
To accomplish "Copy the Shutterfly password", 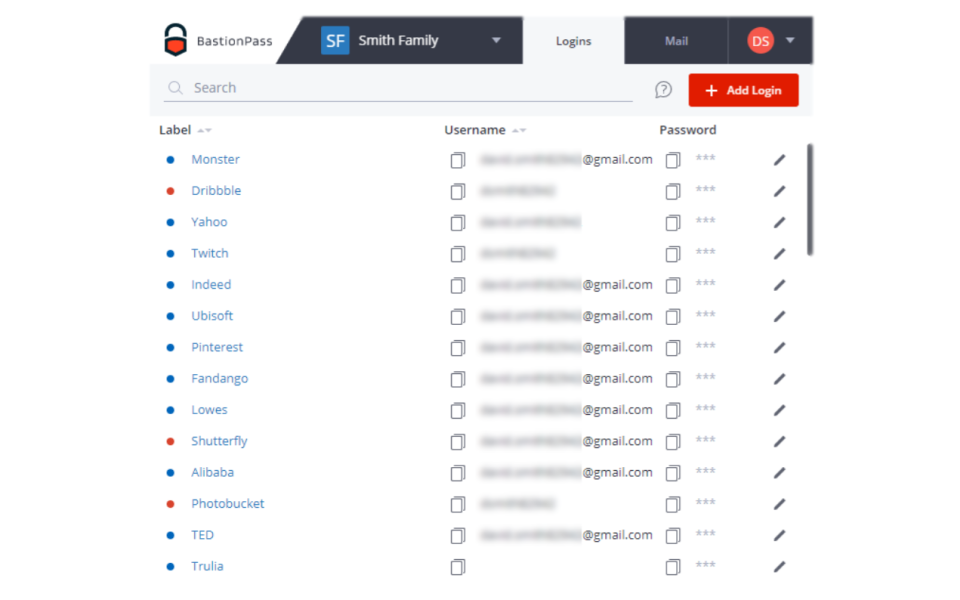I will 672,441.
